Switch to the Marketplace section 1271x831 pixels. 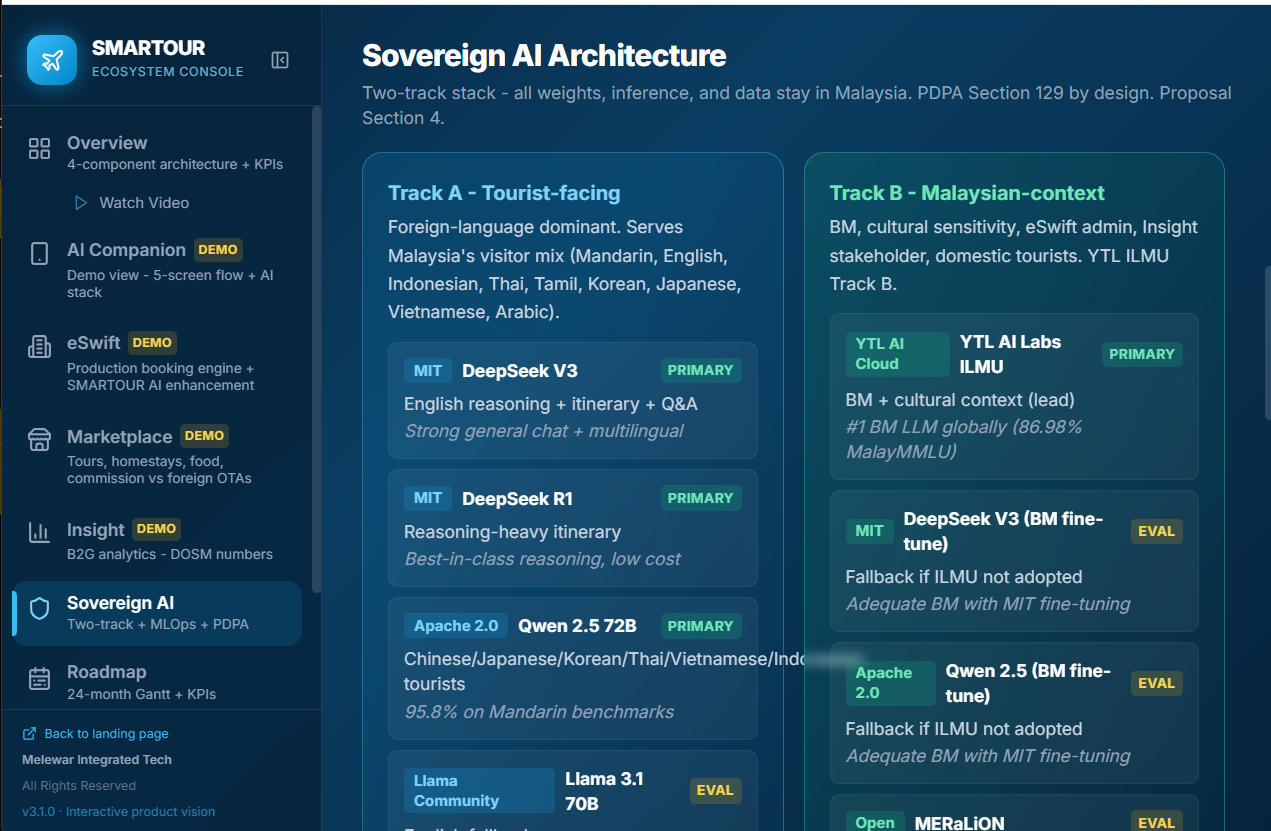[157, 455]
